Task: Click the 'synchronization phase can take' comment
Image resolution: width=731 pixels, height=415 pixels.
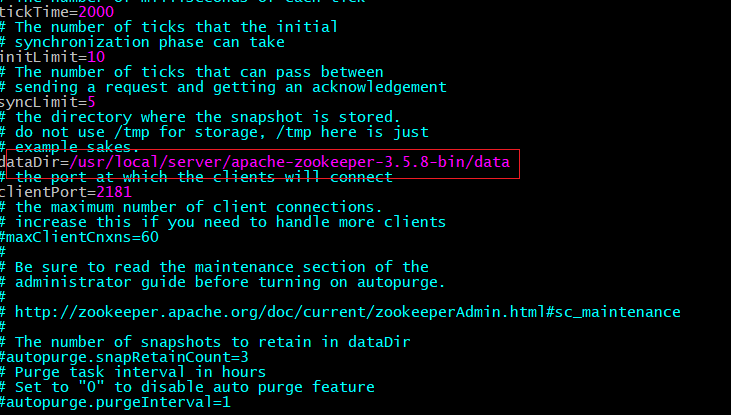Action: click(x=150, y=42)
